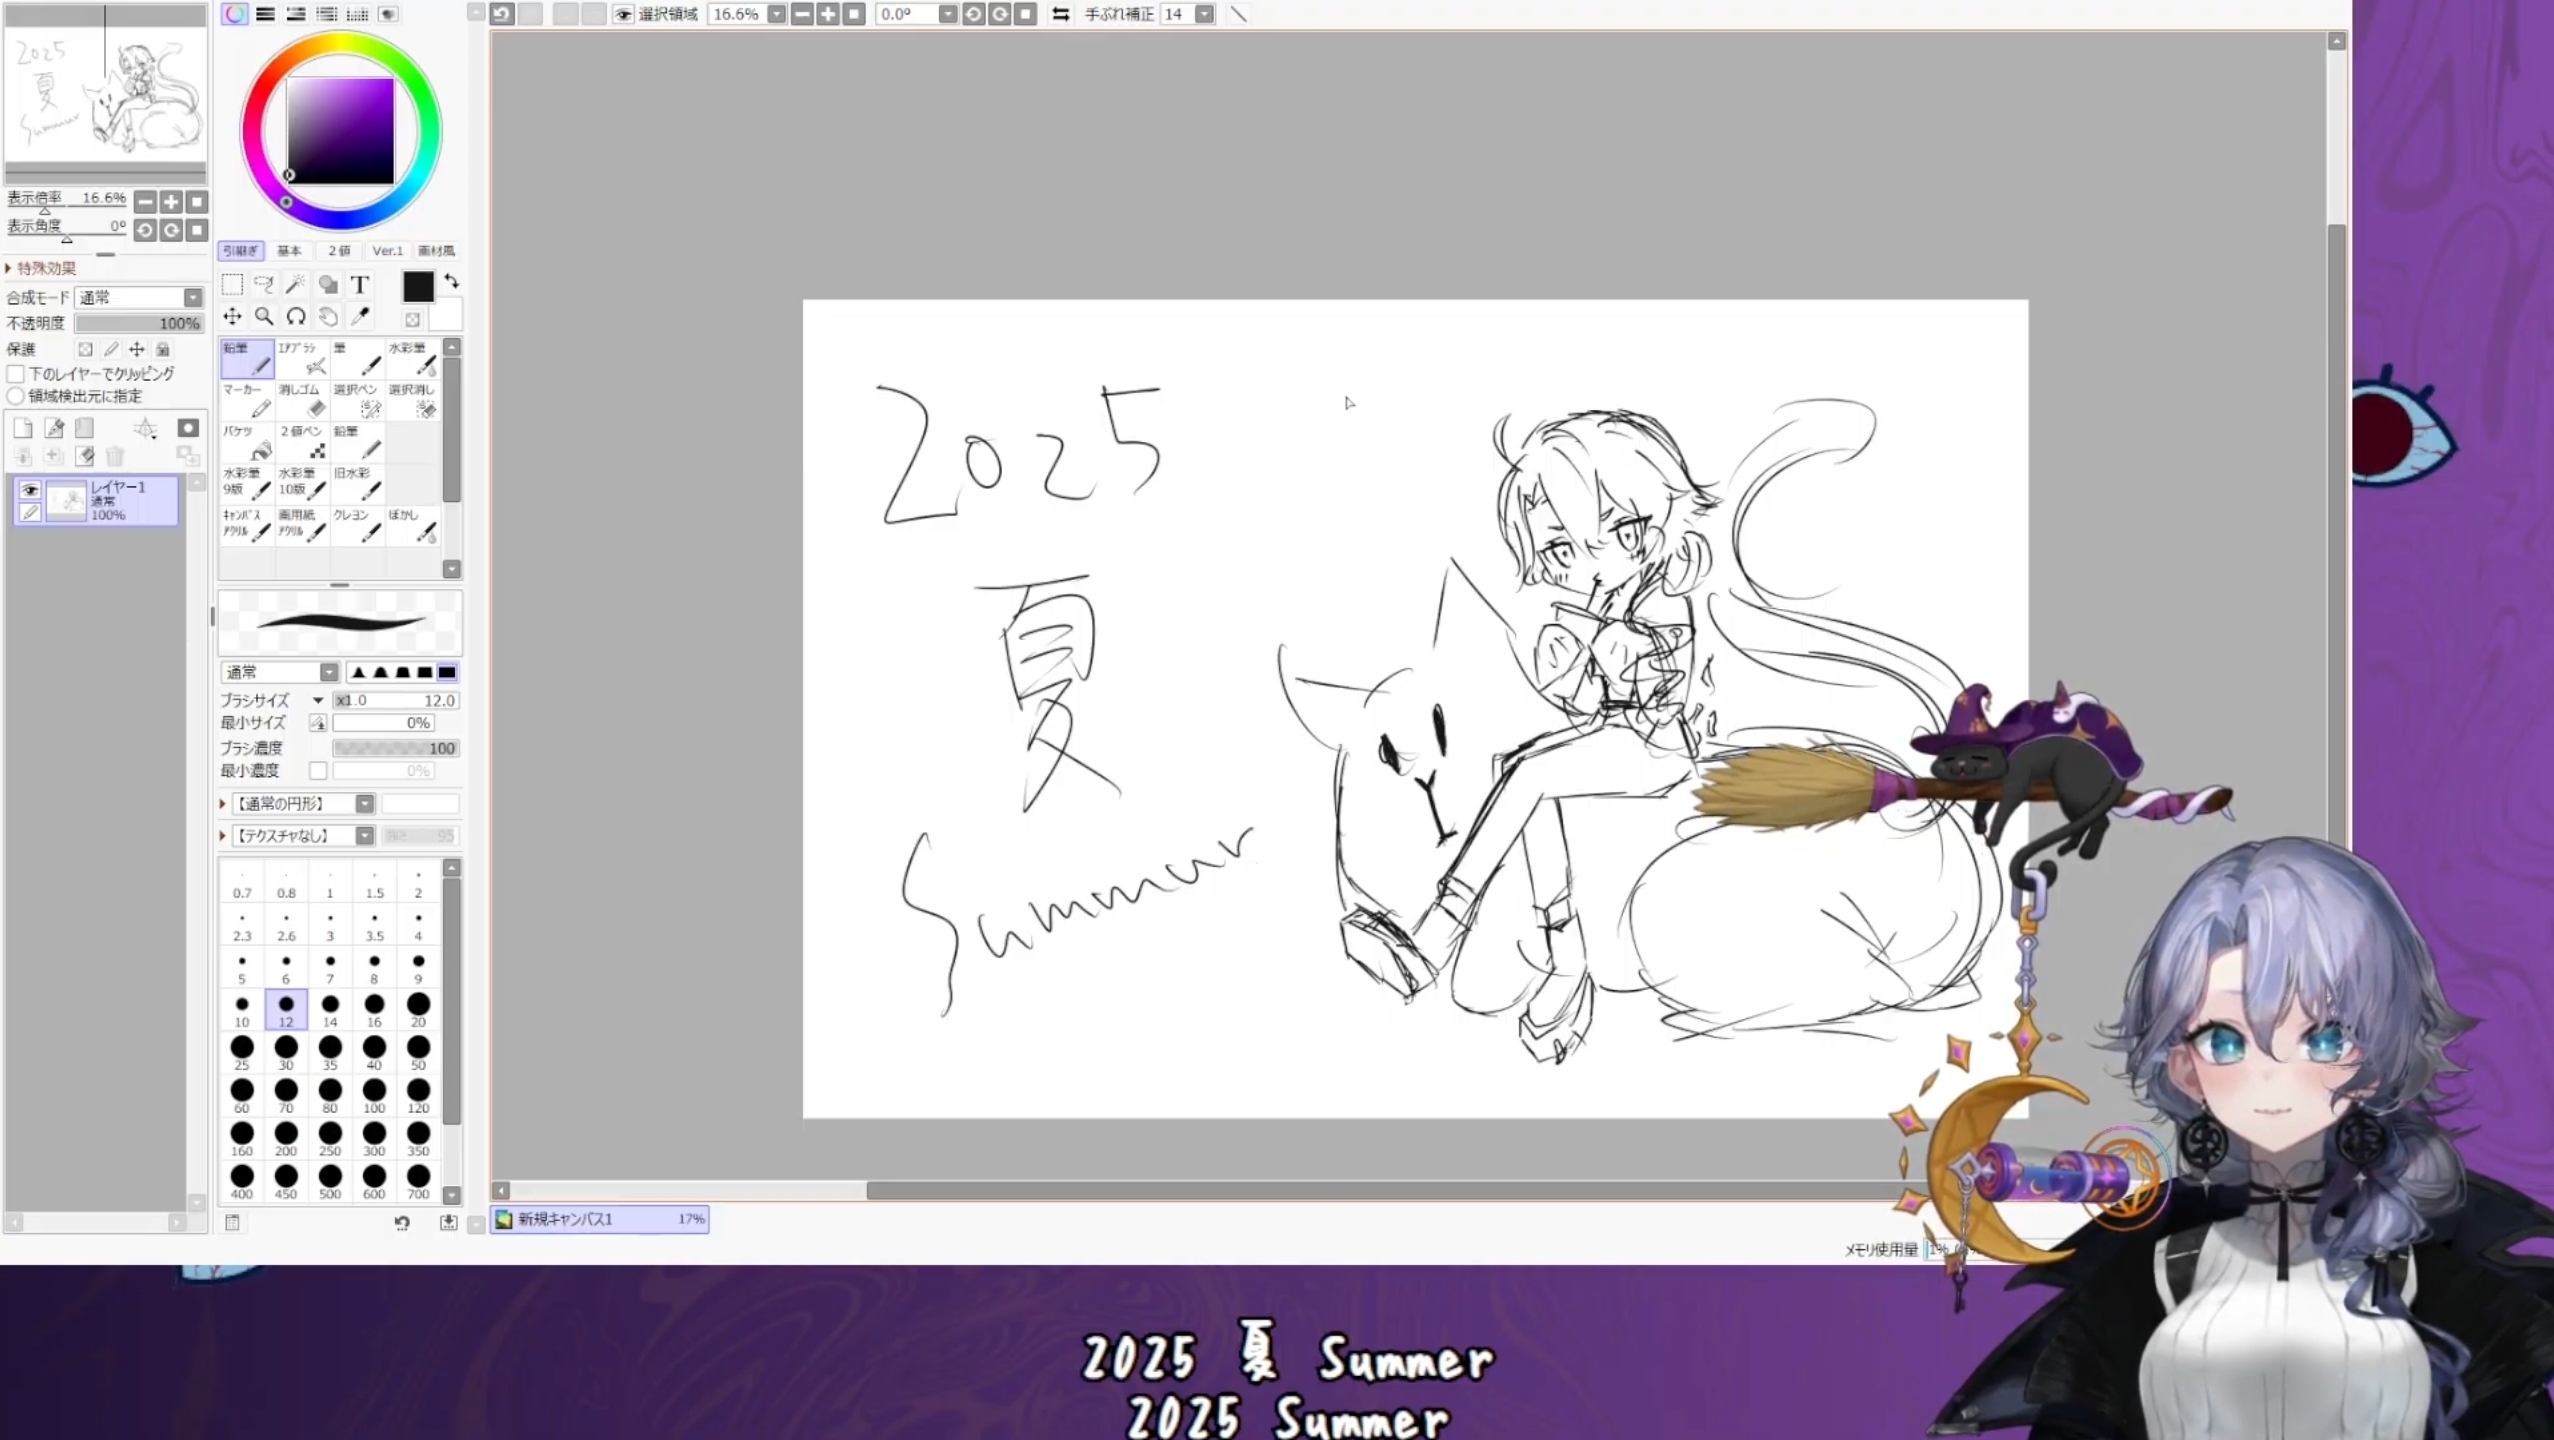Viewport: 2554px width, 1440px height.
Task: Open the 手ぶれ補正 stabilizer dropdown
Action: coord(1204,14)
